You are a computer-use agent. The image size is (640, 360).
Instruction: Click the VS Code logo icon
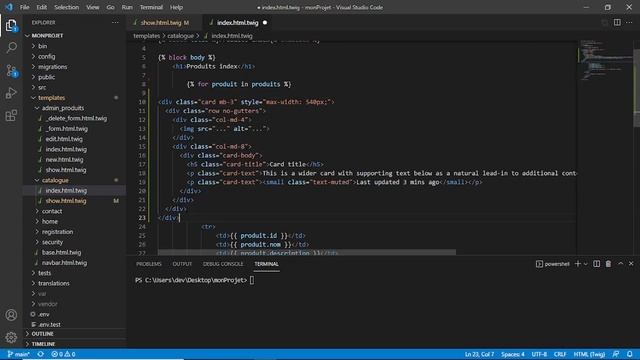[x=9, y=7]
